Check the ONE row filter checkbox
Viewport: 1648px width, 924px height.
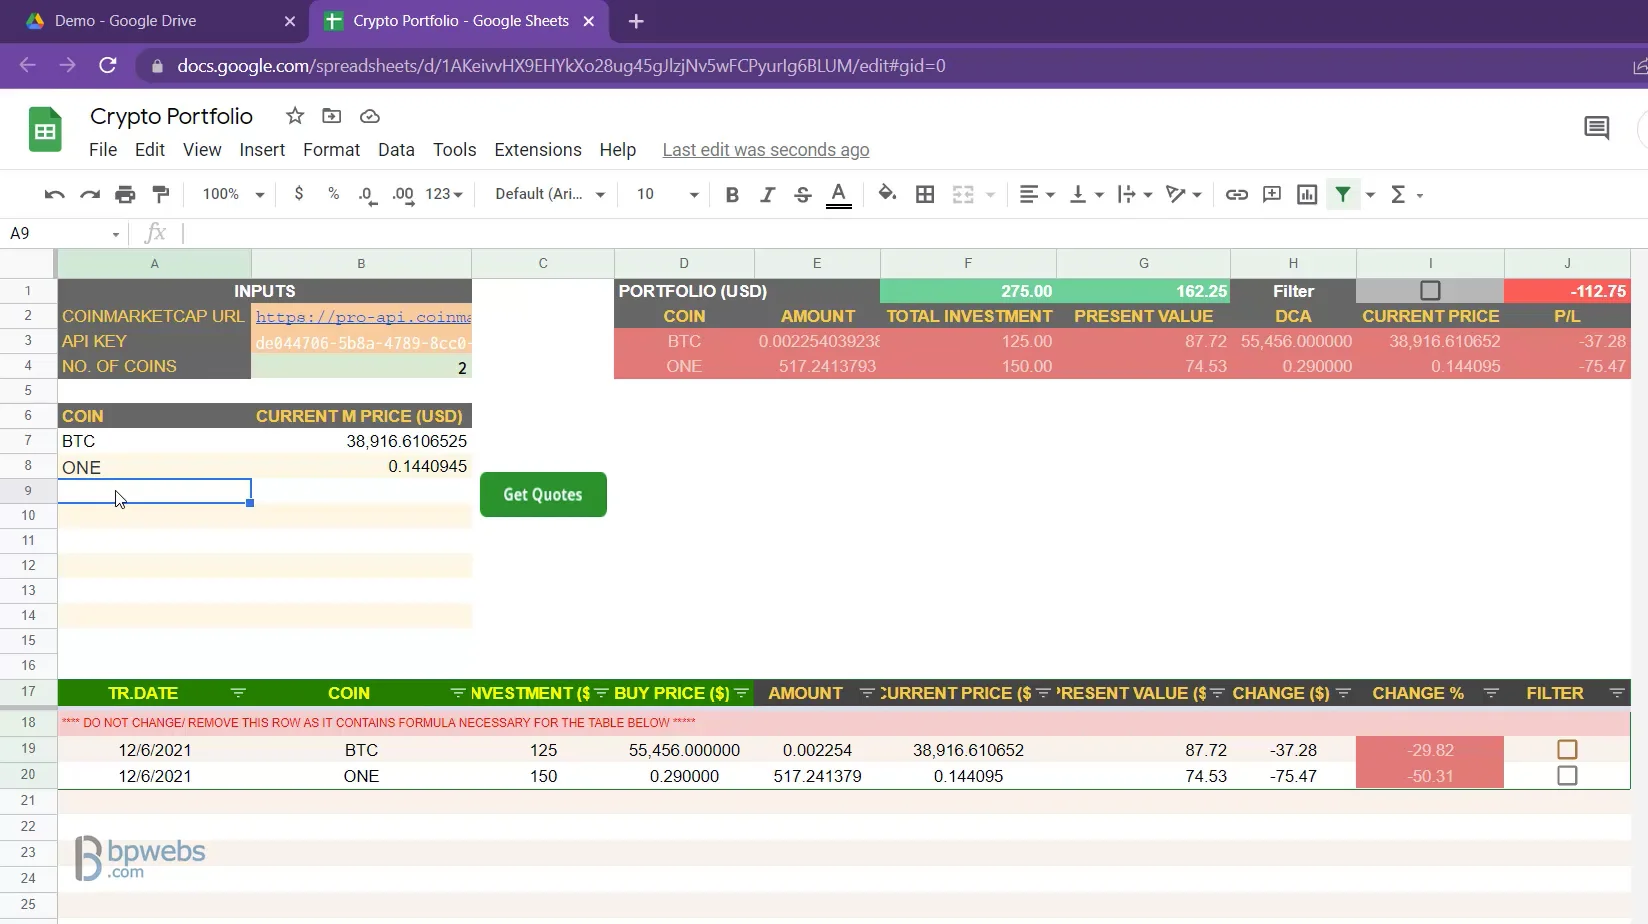point(1567,775)
